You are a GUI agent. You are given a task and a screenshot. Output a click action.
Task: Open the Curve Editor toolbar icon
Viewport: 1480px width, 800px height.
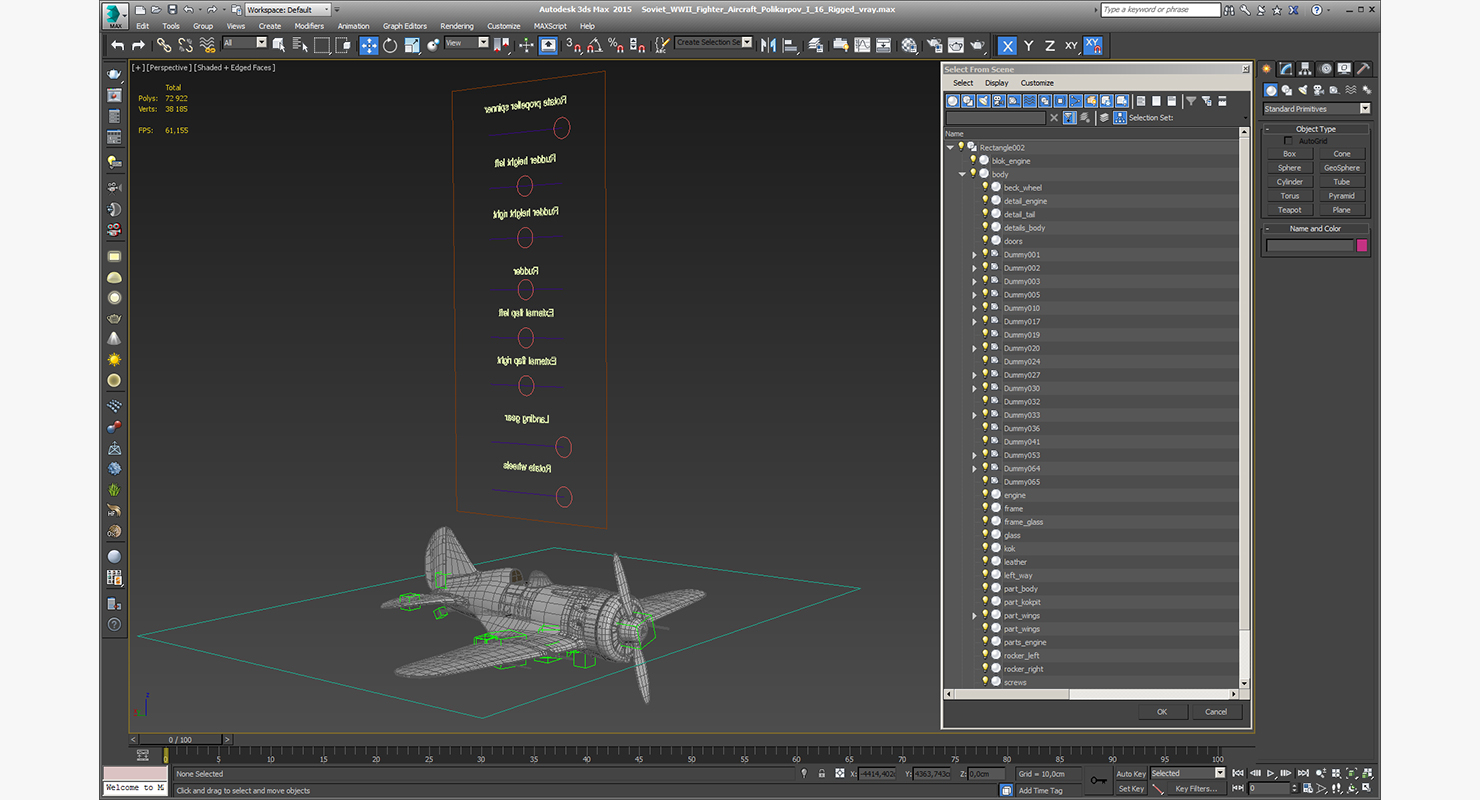coord(861,45)
